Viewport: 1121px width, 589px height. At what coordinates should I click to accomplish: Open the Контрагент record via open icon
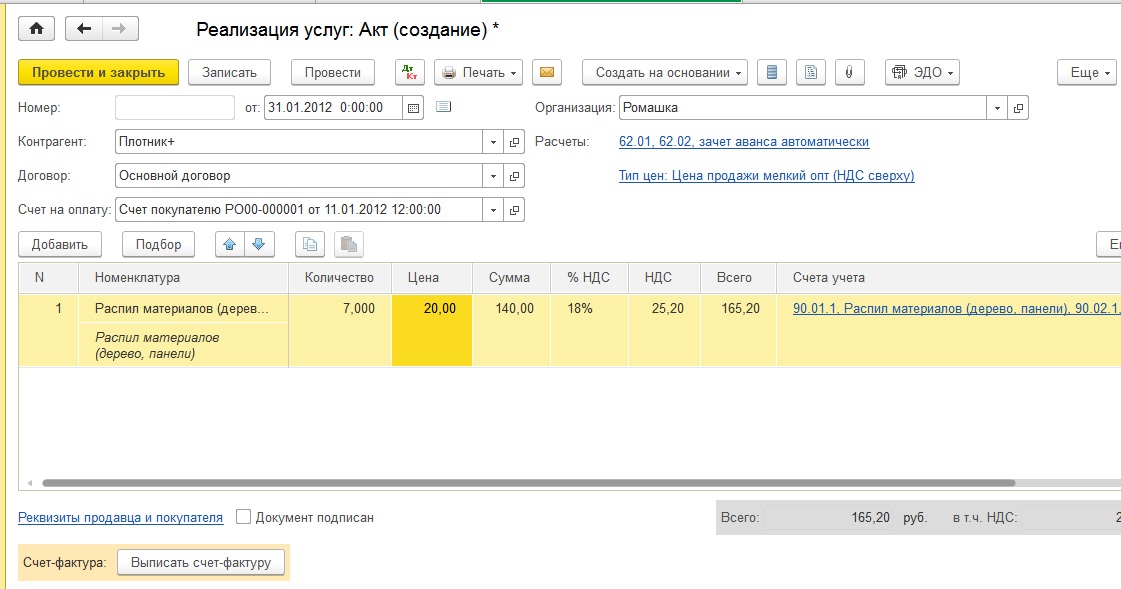(515, 142)
